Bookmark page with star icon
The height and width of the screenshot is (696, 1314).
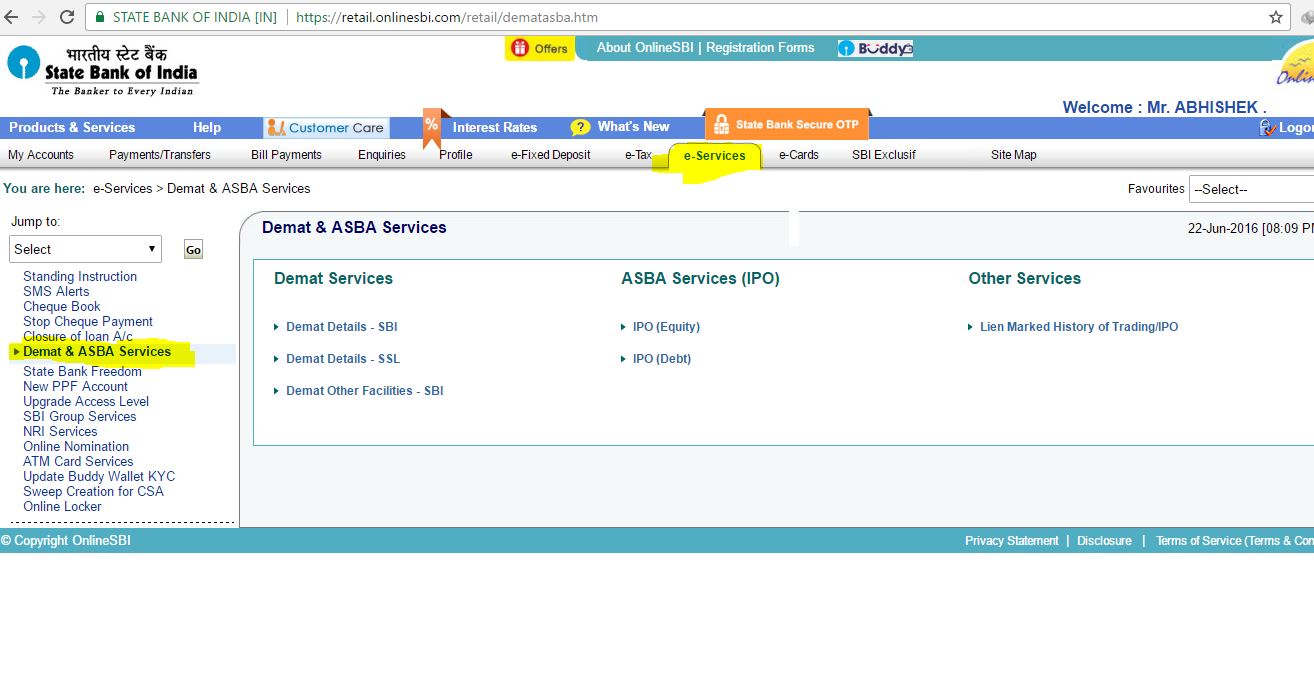(1276, 17)
